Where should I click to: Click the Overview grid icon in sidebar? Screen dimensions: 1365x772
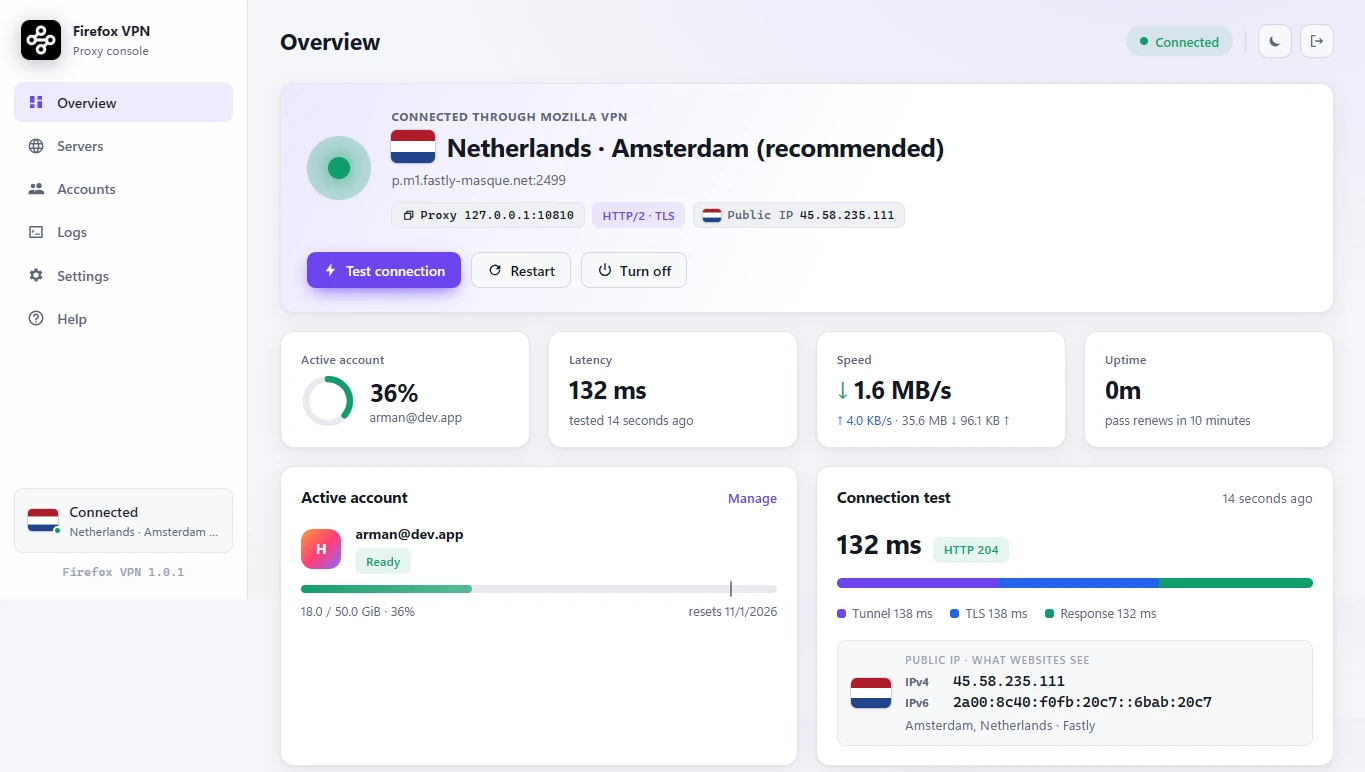tap(36, 102)
